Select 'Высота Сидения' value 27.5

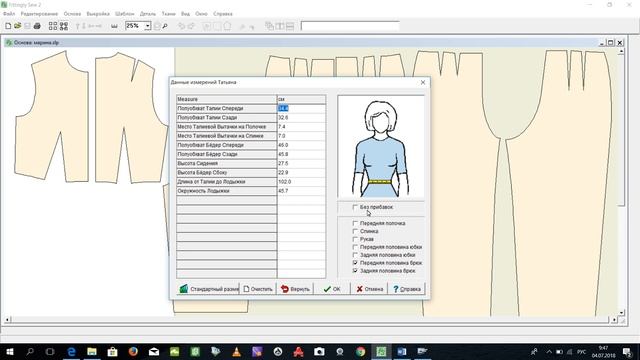tap(301, 163)
